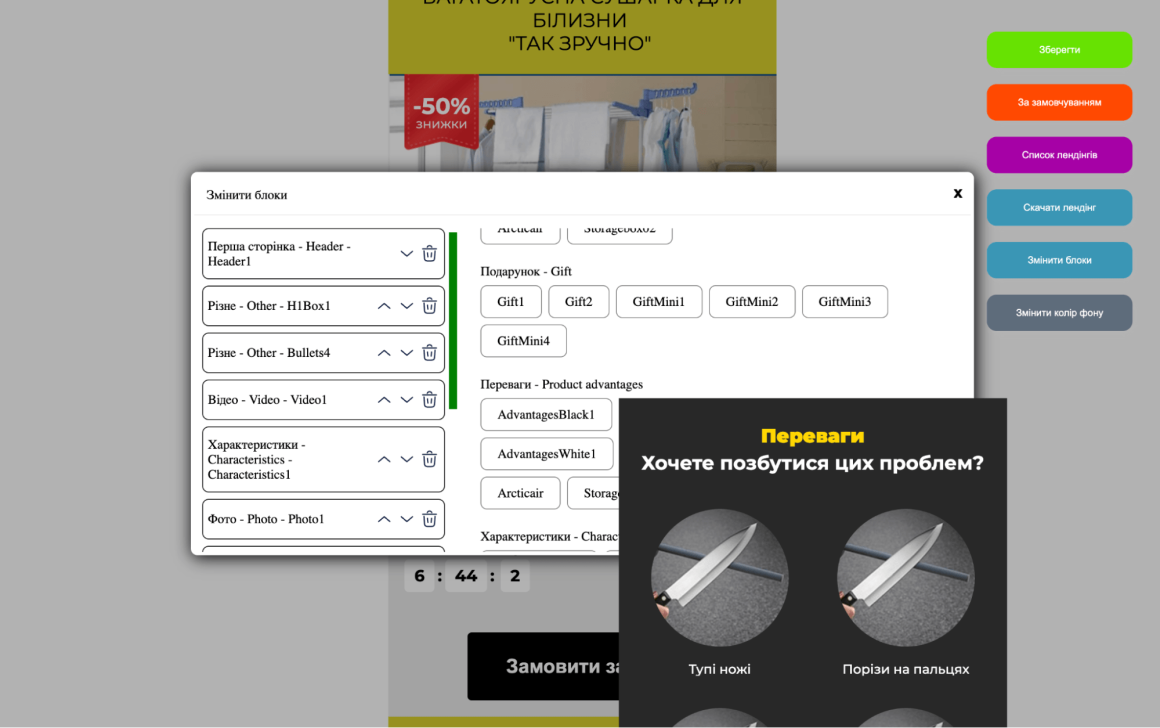Image resolution: width=1160 pixels, height=728 pixels.
Task: Add the GiftMini2 block
Action: [752, 301]
